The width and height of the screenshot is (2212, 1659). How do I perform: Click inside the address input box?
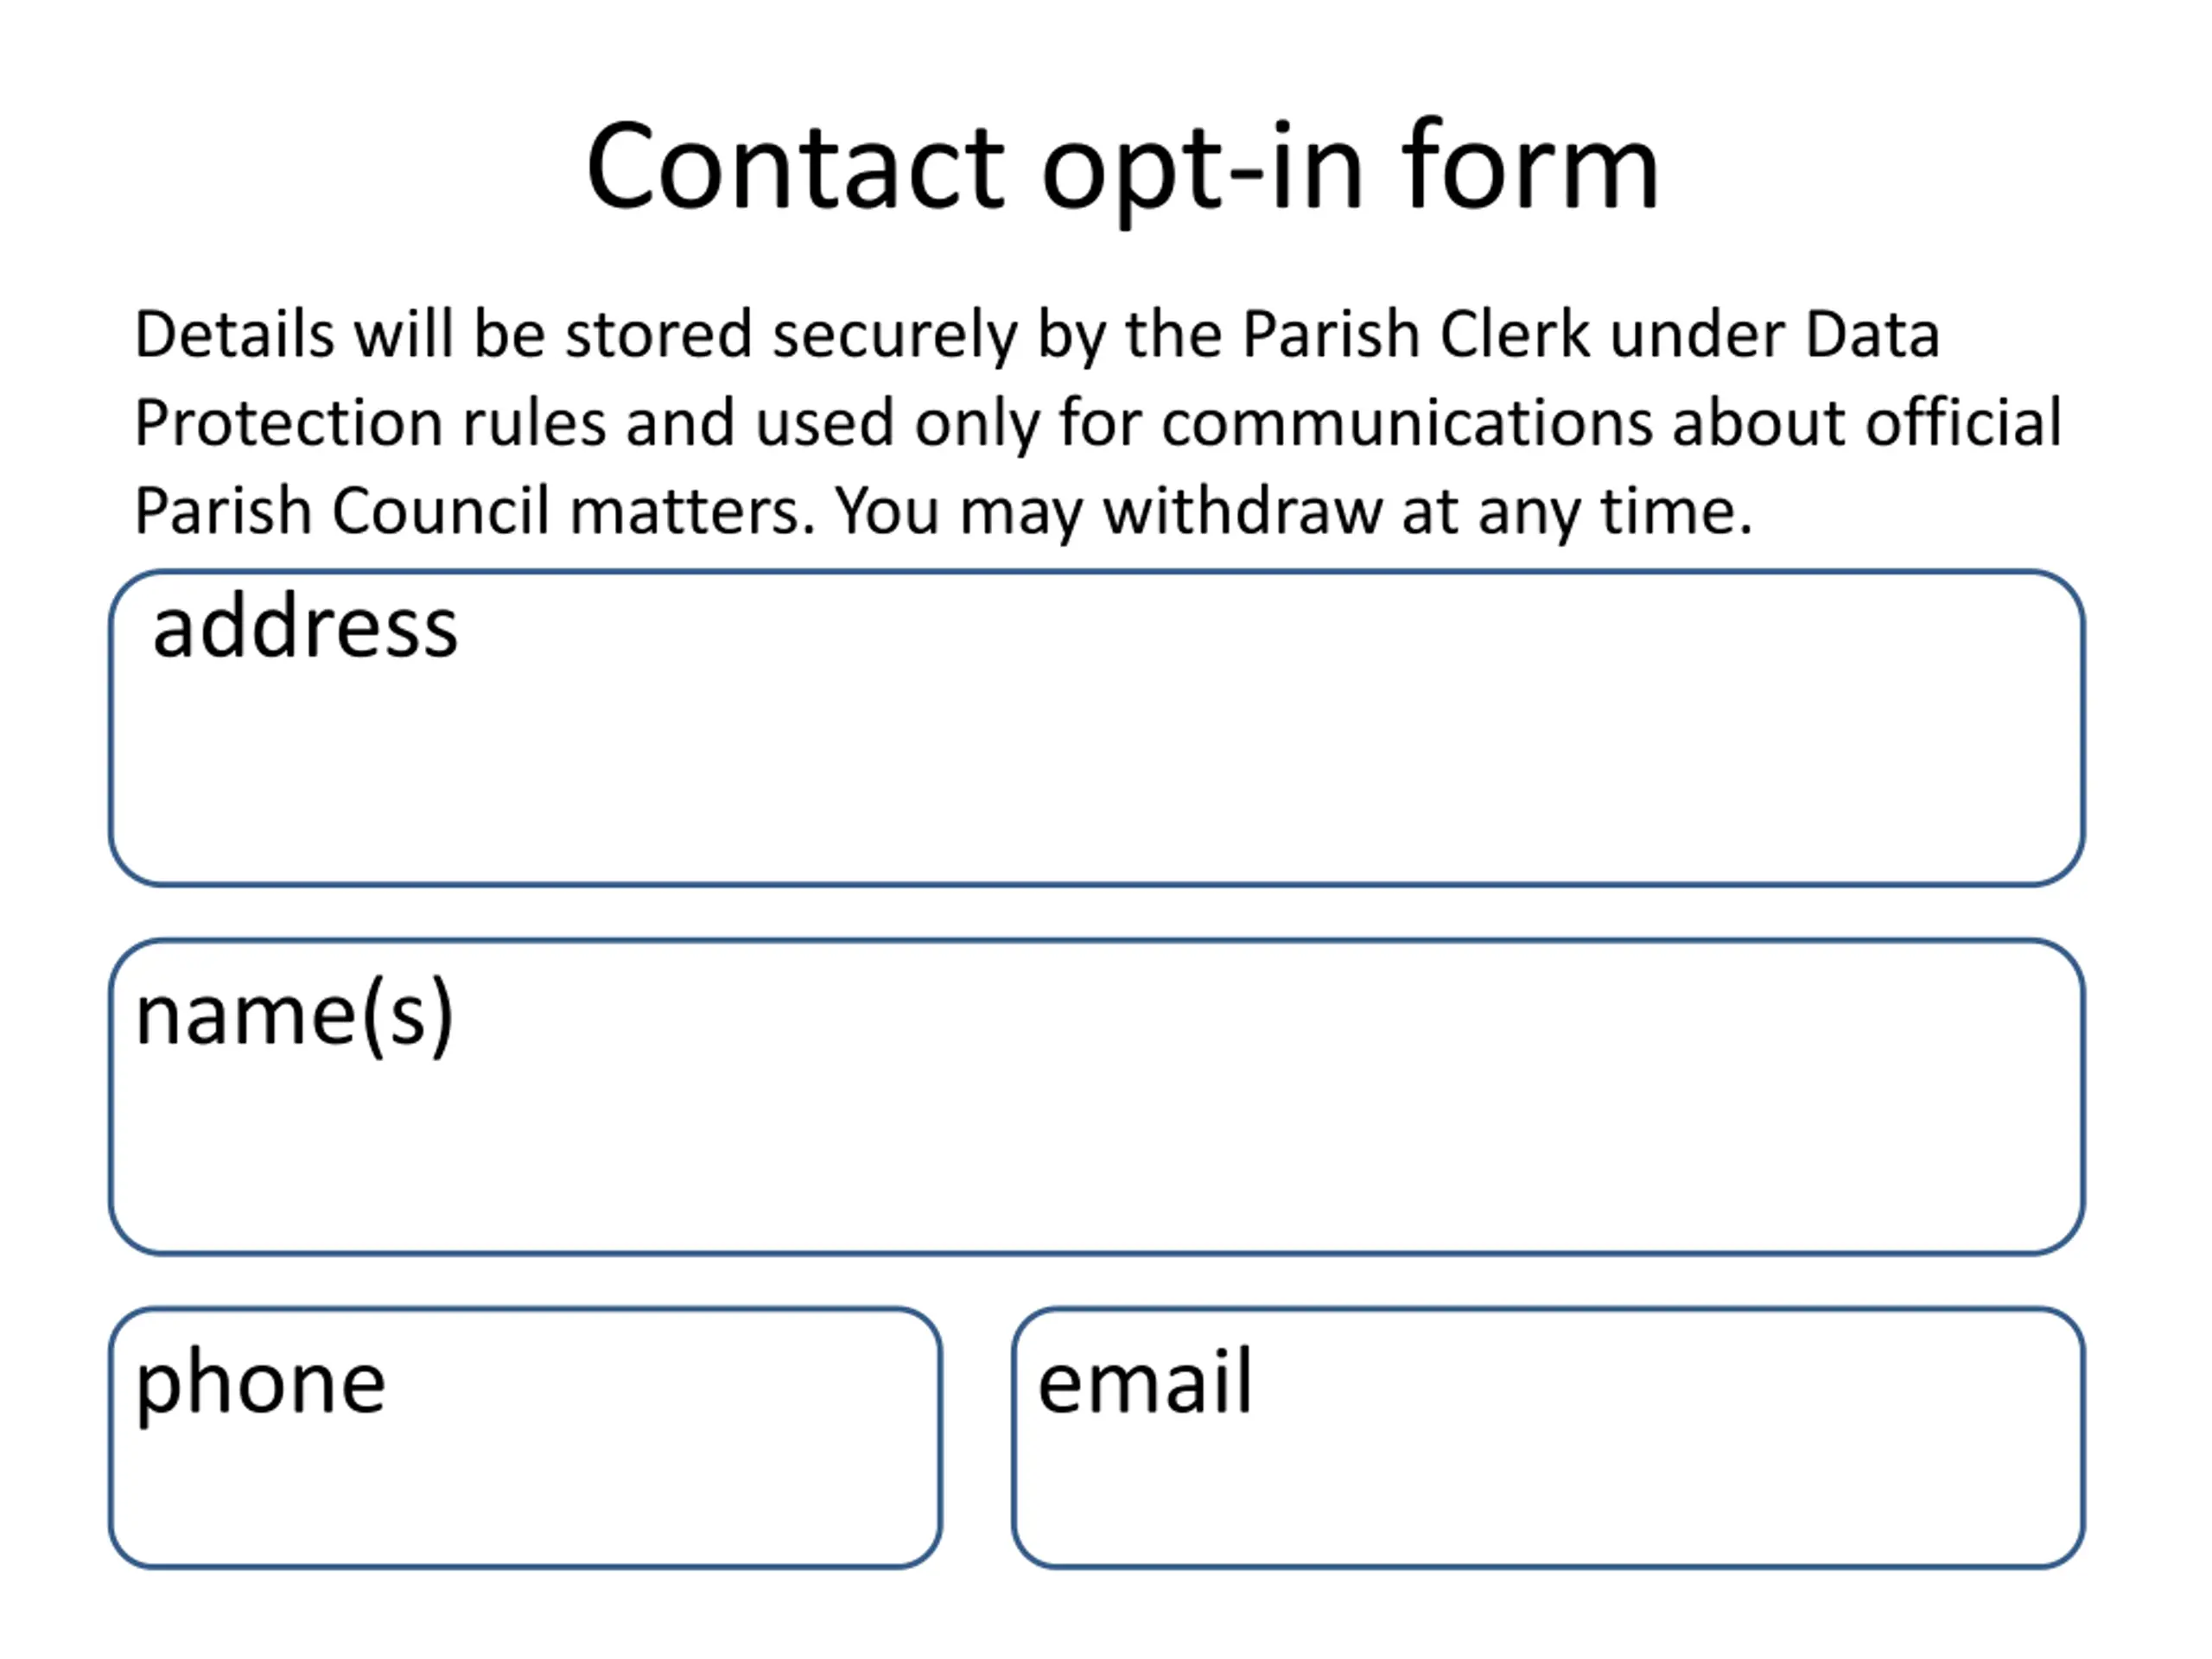(x=1096, y=728)
